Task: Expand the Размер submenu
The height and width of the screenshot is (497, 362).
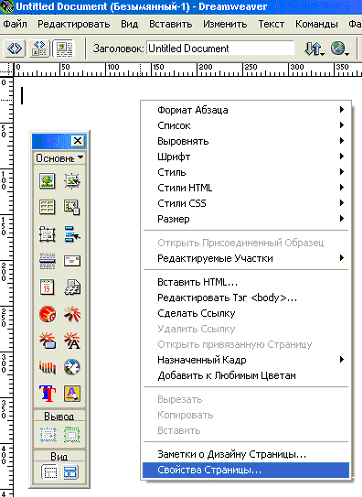Action: coord(246,219)
